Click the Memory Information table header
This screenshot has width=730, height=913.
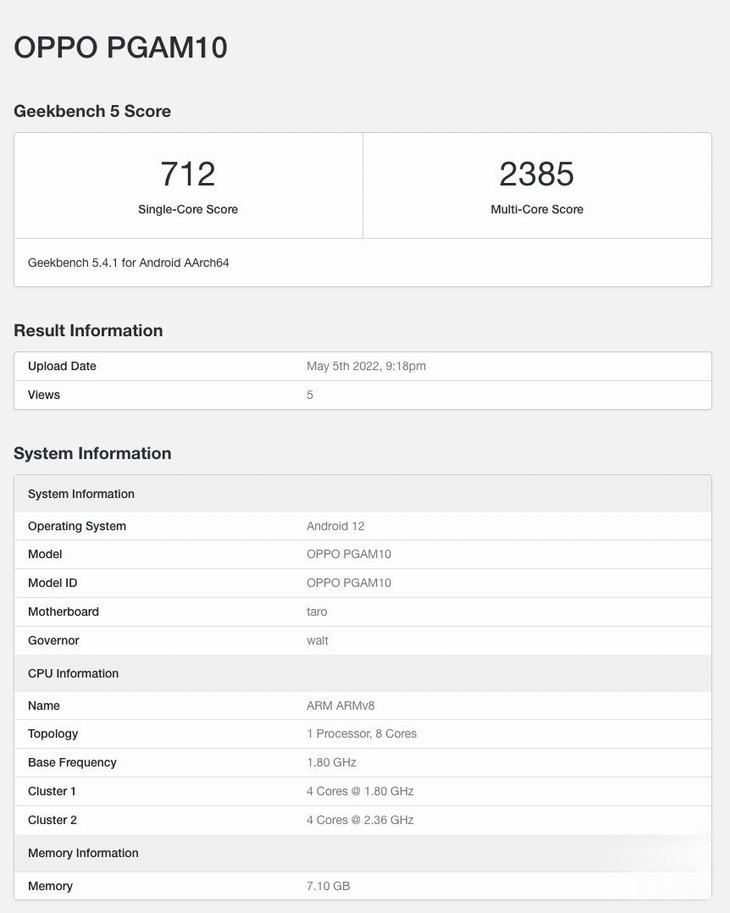pyautogui.click(x=363, y=853)
